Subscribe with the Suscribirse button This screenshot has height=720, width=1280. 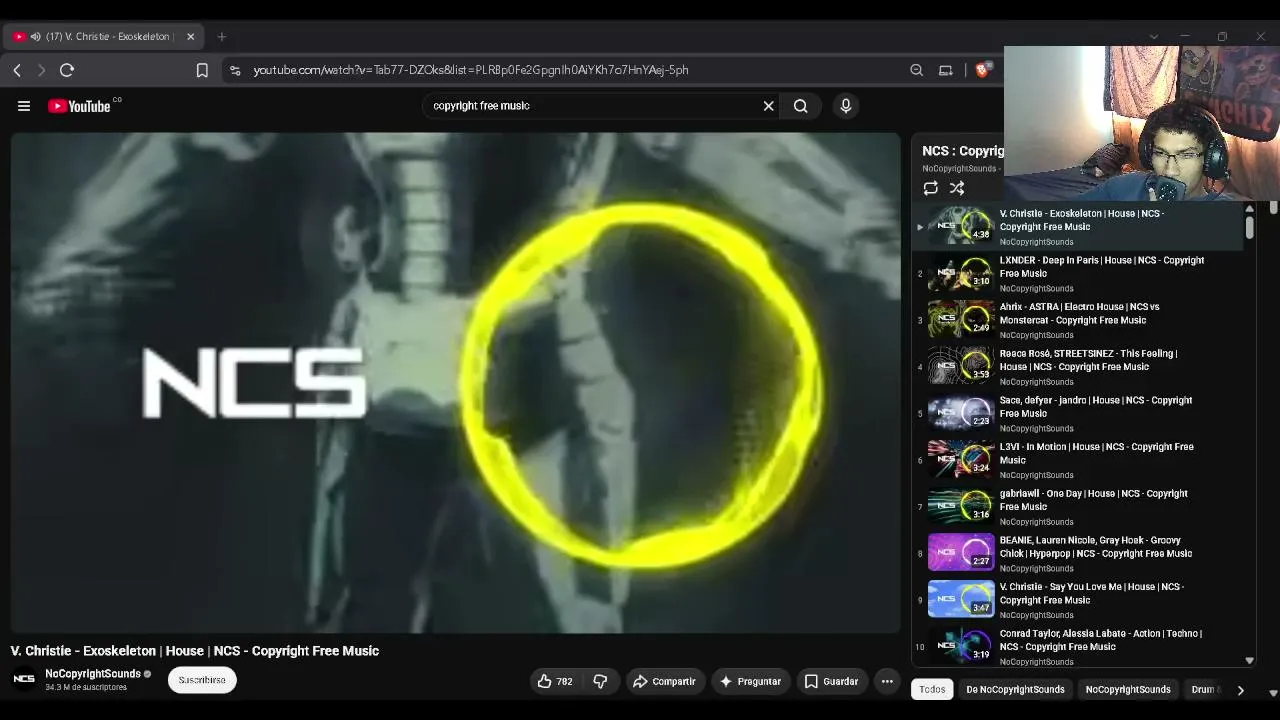click(x=202, y=680)
